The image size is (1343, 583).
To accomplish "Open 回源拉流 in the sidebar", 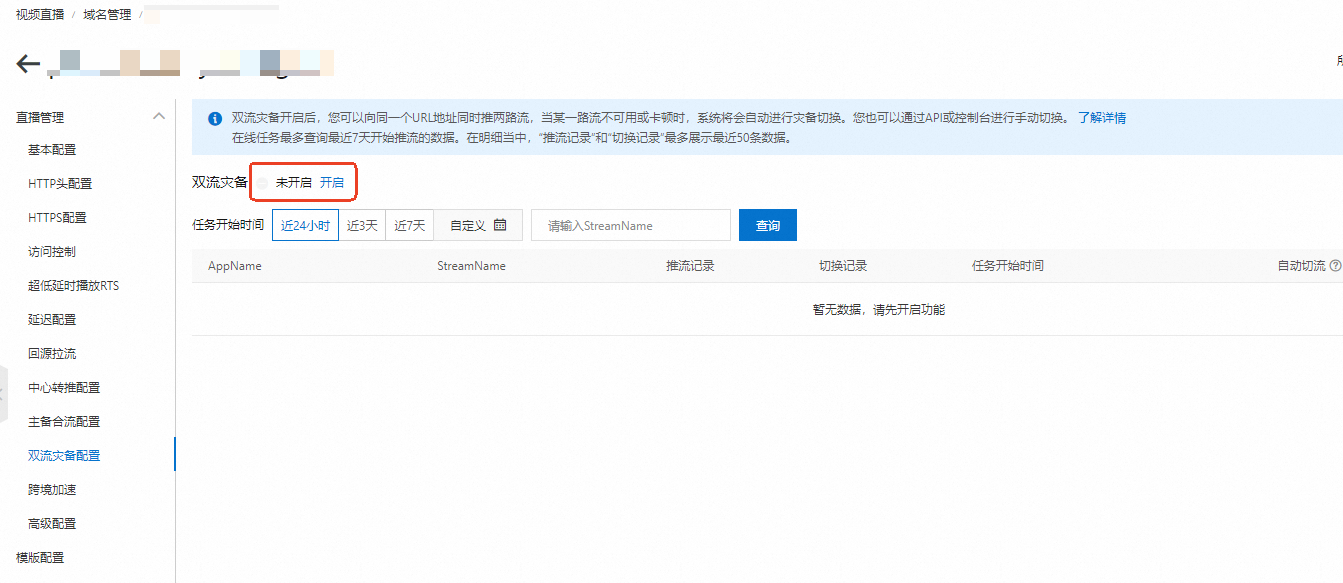I will click(x=52, y=354).
